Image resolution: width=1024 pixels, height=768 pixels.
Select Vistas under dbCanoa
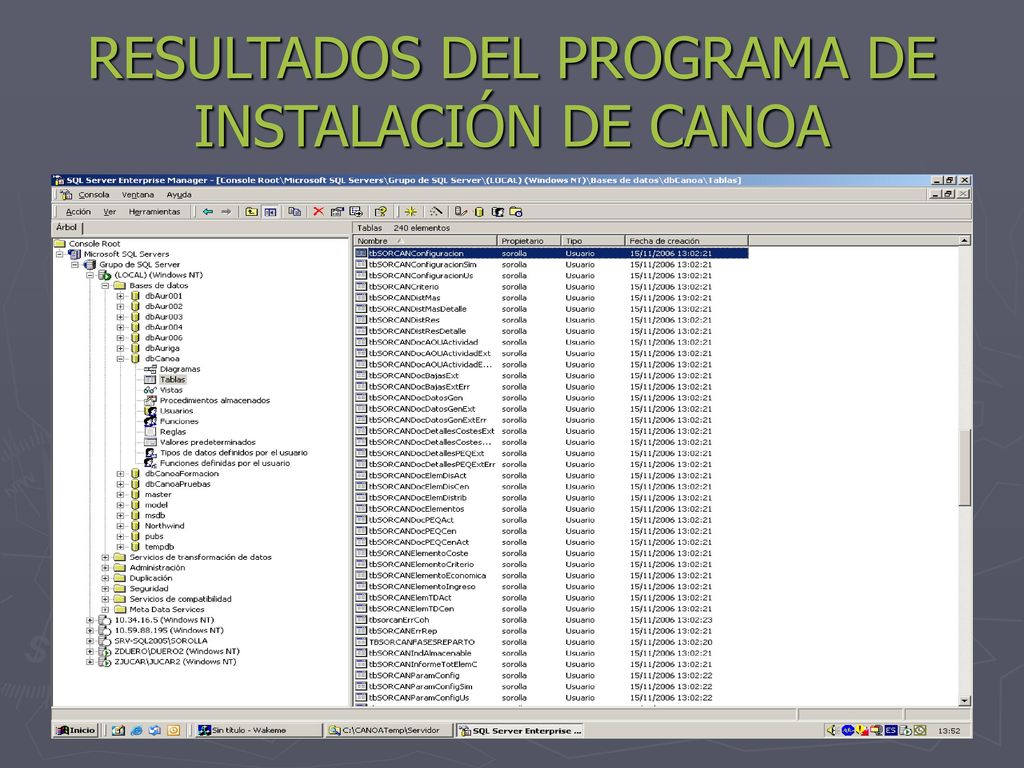[x=171, y=390]
